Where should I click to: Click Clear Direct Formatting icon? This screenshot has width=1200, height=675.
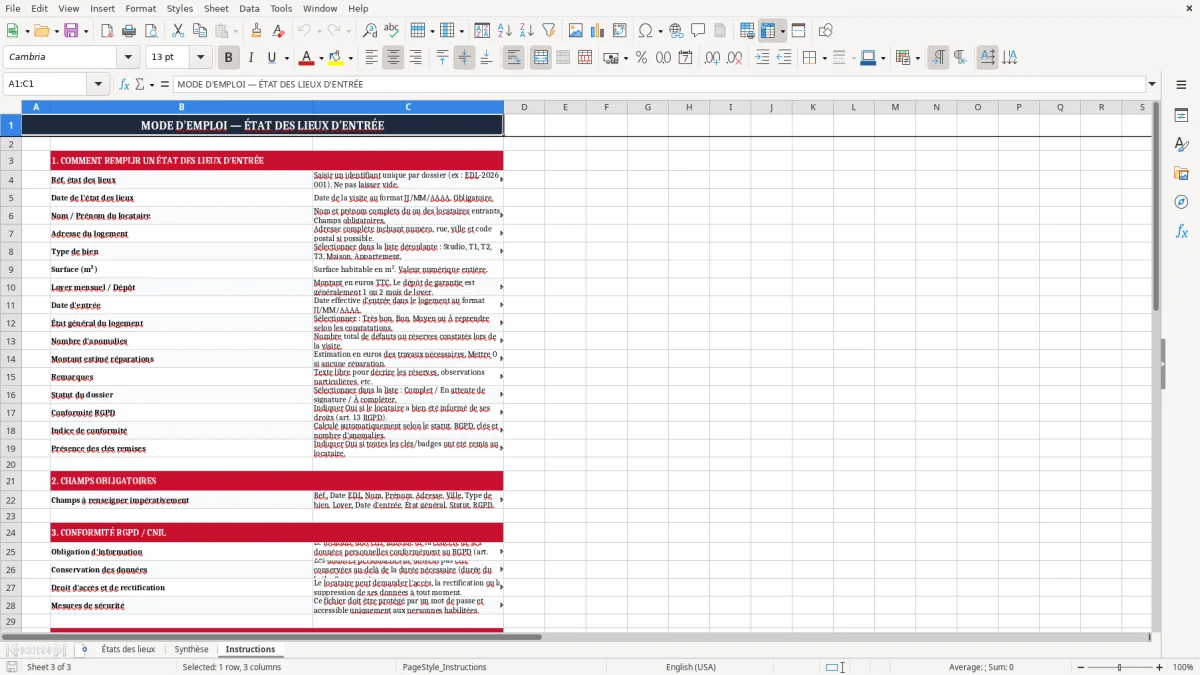click(x=278, y=31)
